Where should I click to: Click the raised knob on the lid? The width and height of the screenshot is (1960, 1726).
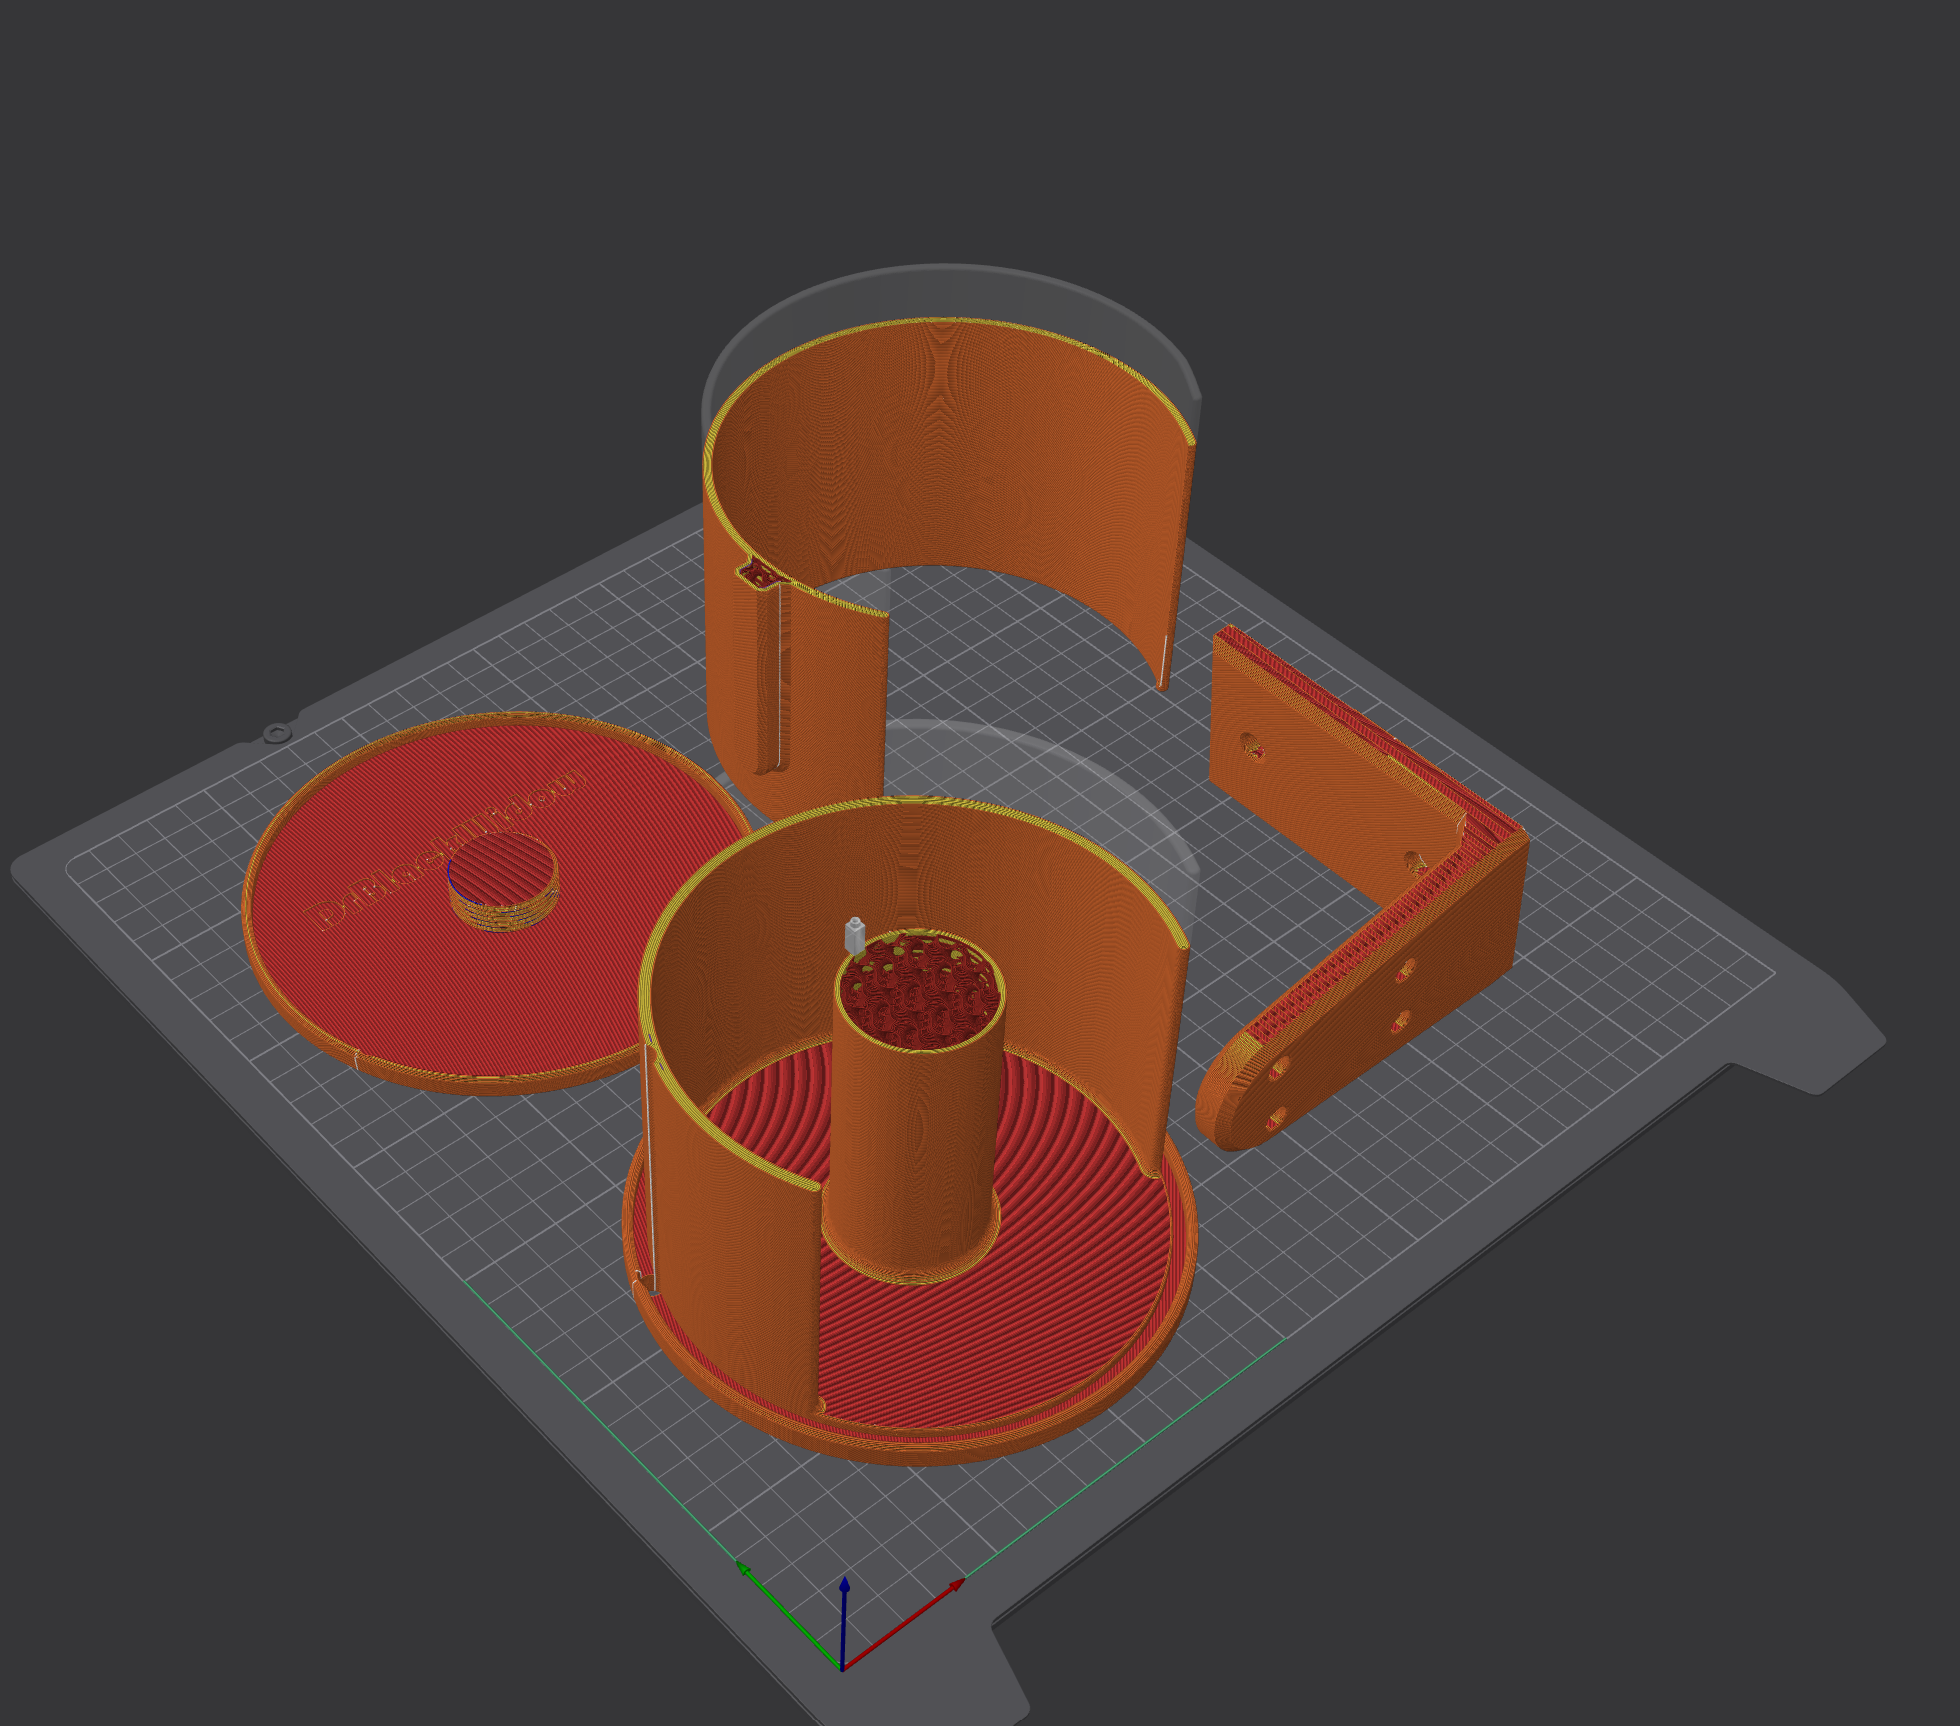coord(502,882)
